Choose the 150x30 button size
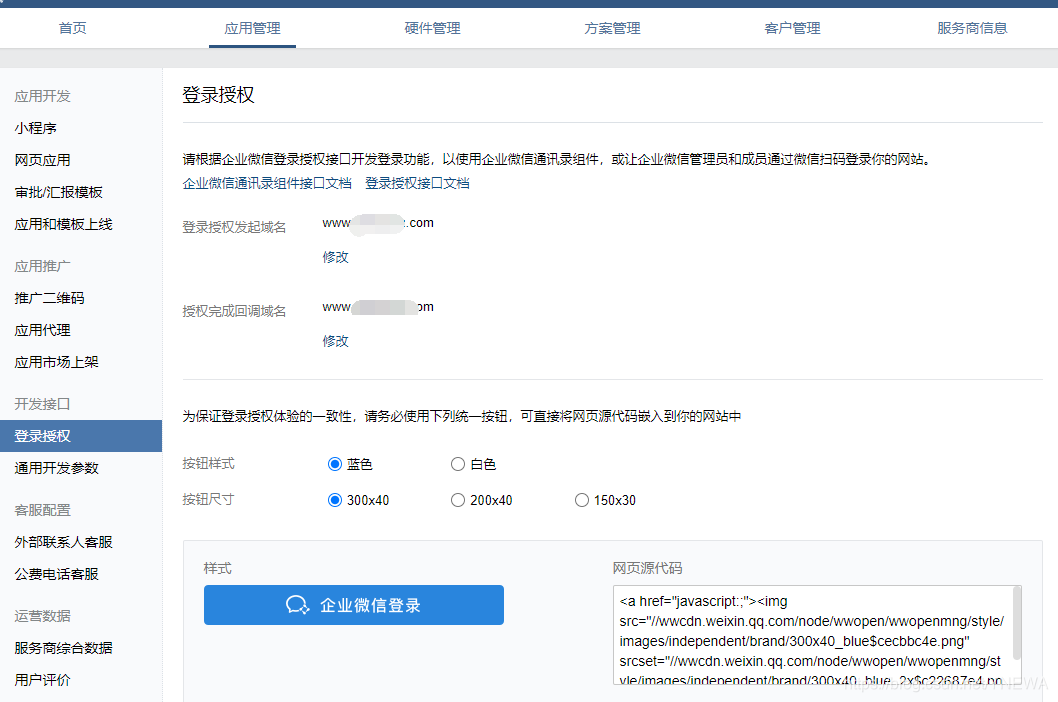Image resolution: width=1058 pixels, height=702 pixels. coord(582,500)
